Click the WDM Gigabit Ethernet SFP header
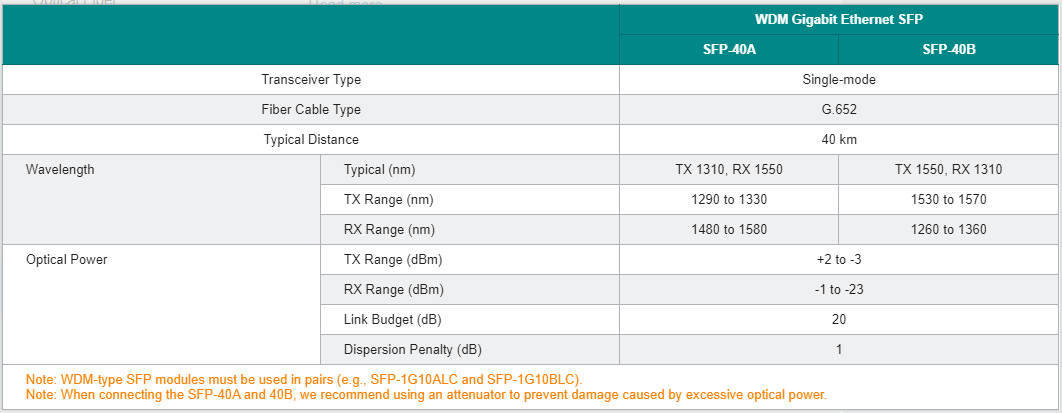1062x413 pixels. pos(839,20)
